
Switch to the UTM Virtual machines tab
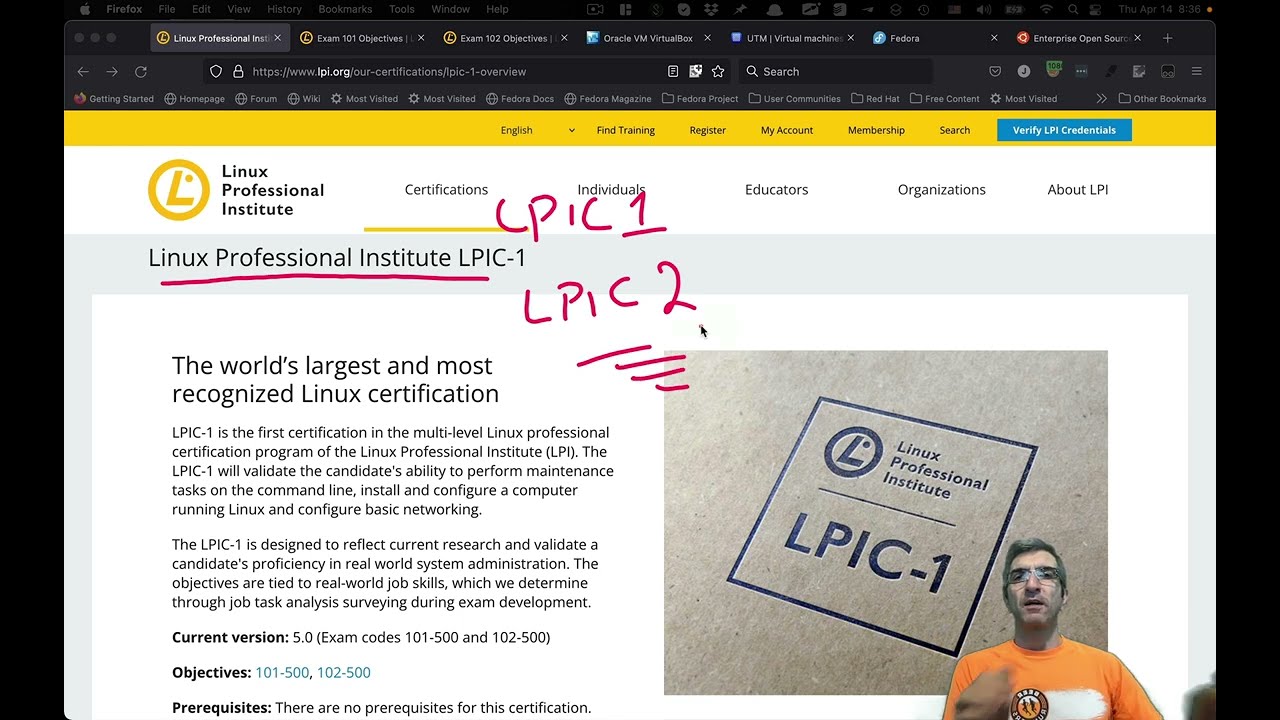click(790, 38)
